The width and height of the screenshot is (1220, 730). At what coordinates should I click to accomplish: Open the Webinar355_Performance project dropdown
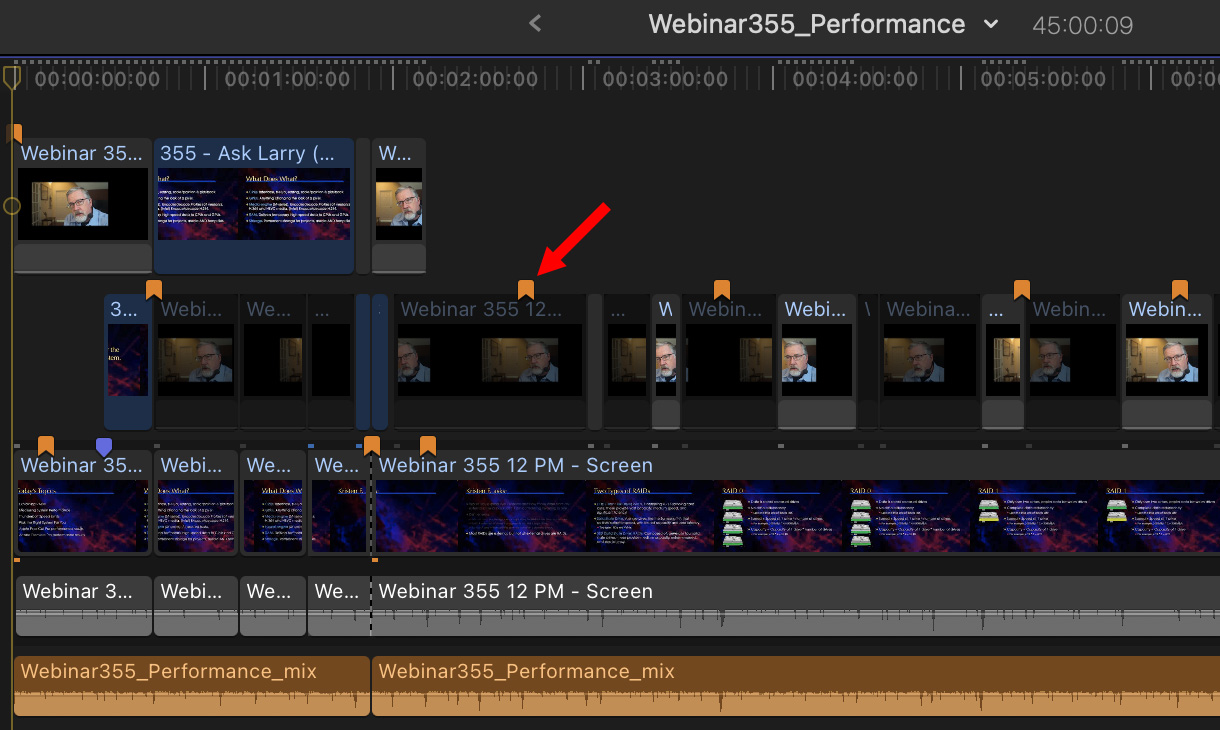point(806,24)
